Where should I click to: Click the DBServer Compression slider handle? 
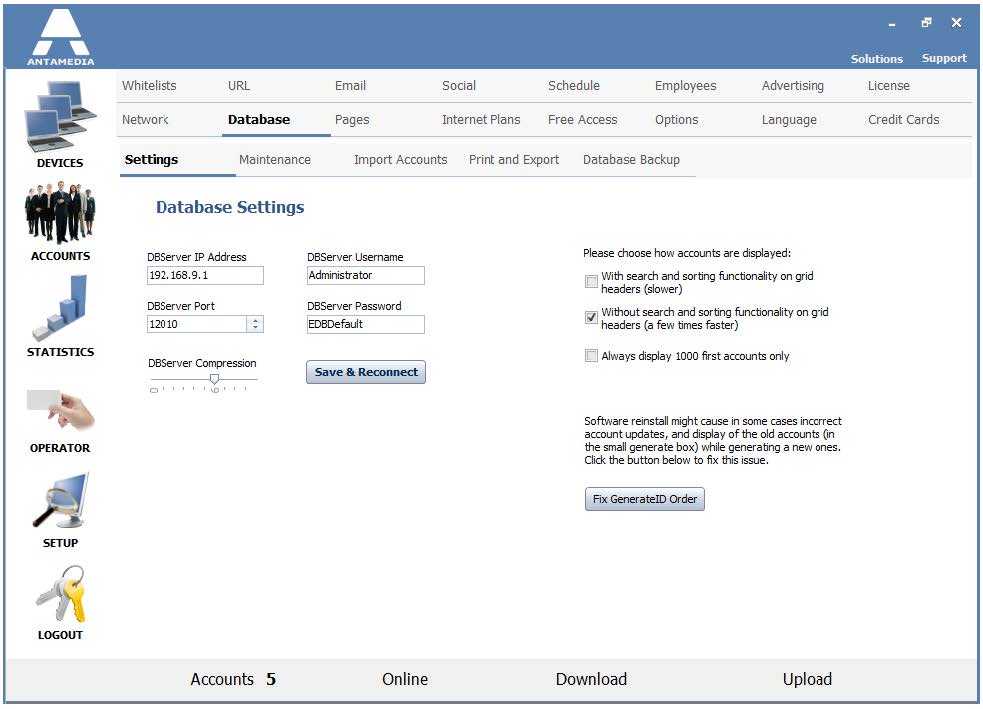pyautogui.click(x=214, y=379)
